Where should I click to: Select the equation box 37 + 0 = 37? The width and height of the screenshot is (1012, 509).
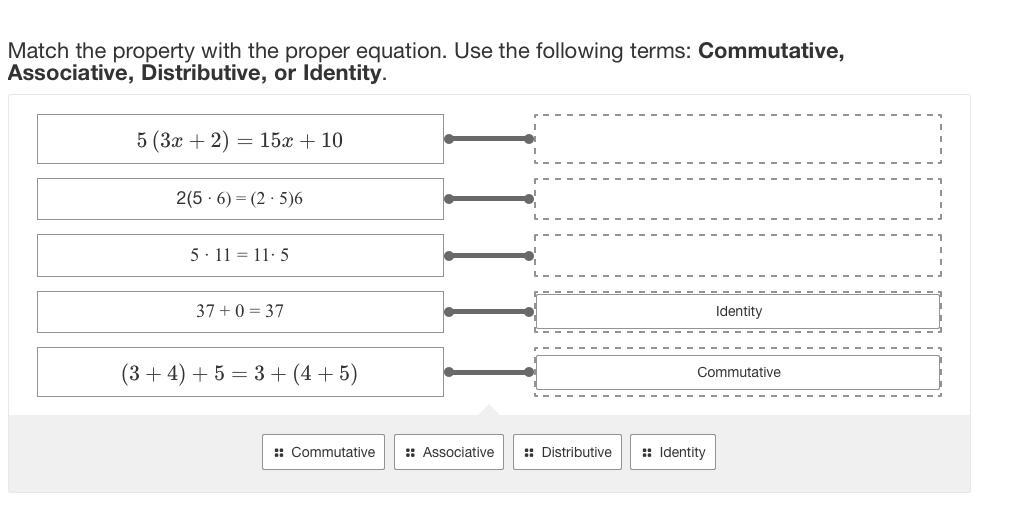tap(240, 311)
